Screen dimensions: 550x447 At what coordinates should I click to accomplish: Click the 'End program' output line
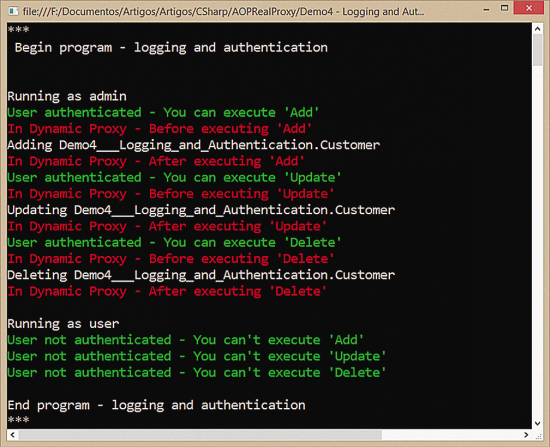[x=156, y=406]
